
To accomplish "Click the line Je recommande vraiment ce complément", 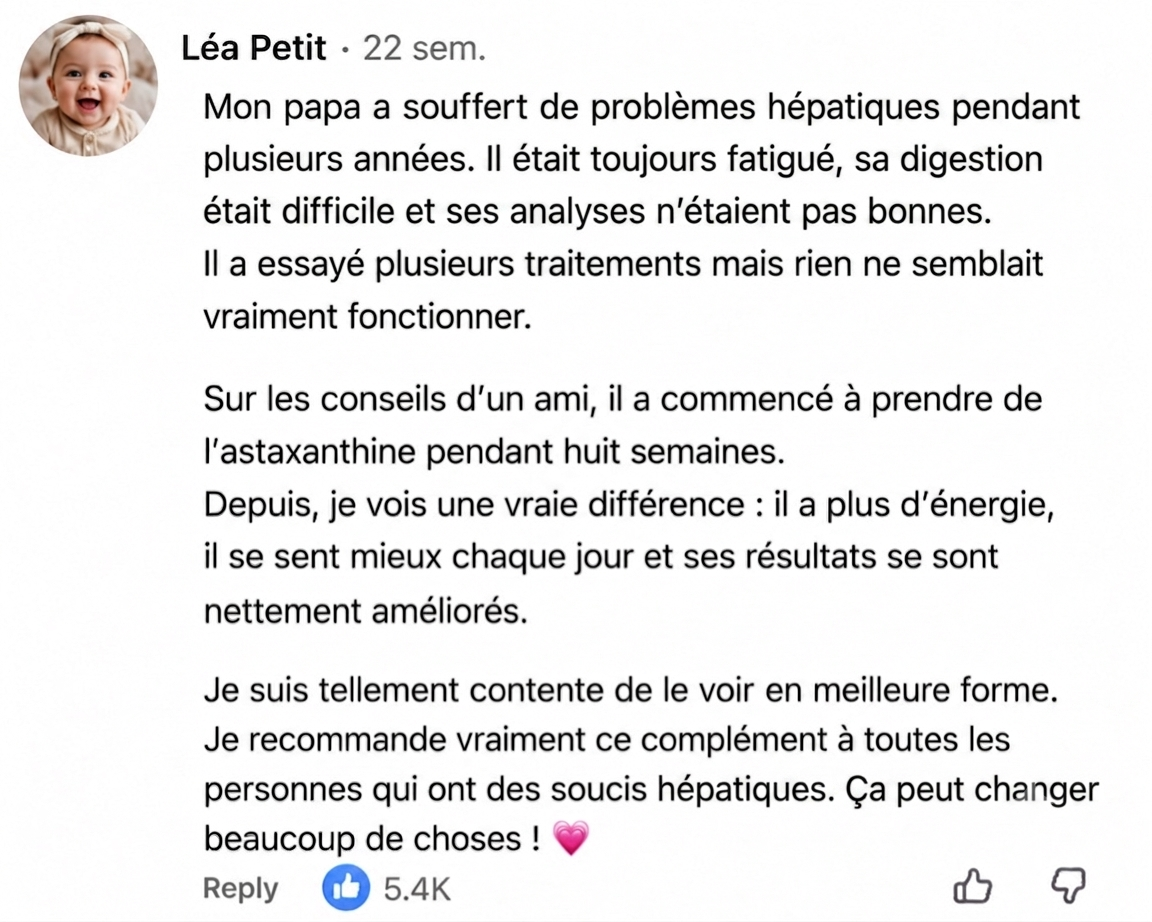I will (607, 740).
